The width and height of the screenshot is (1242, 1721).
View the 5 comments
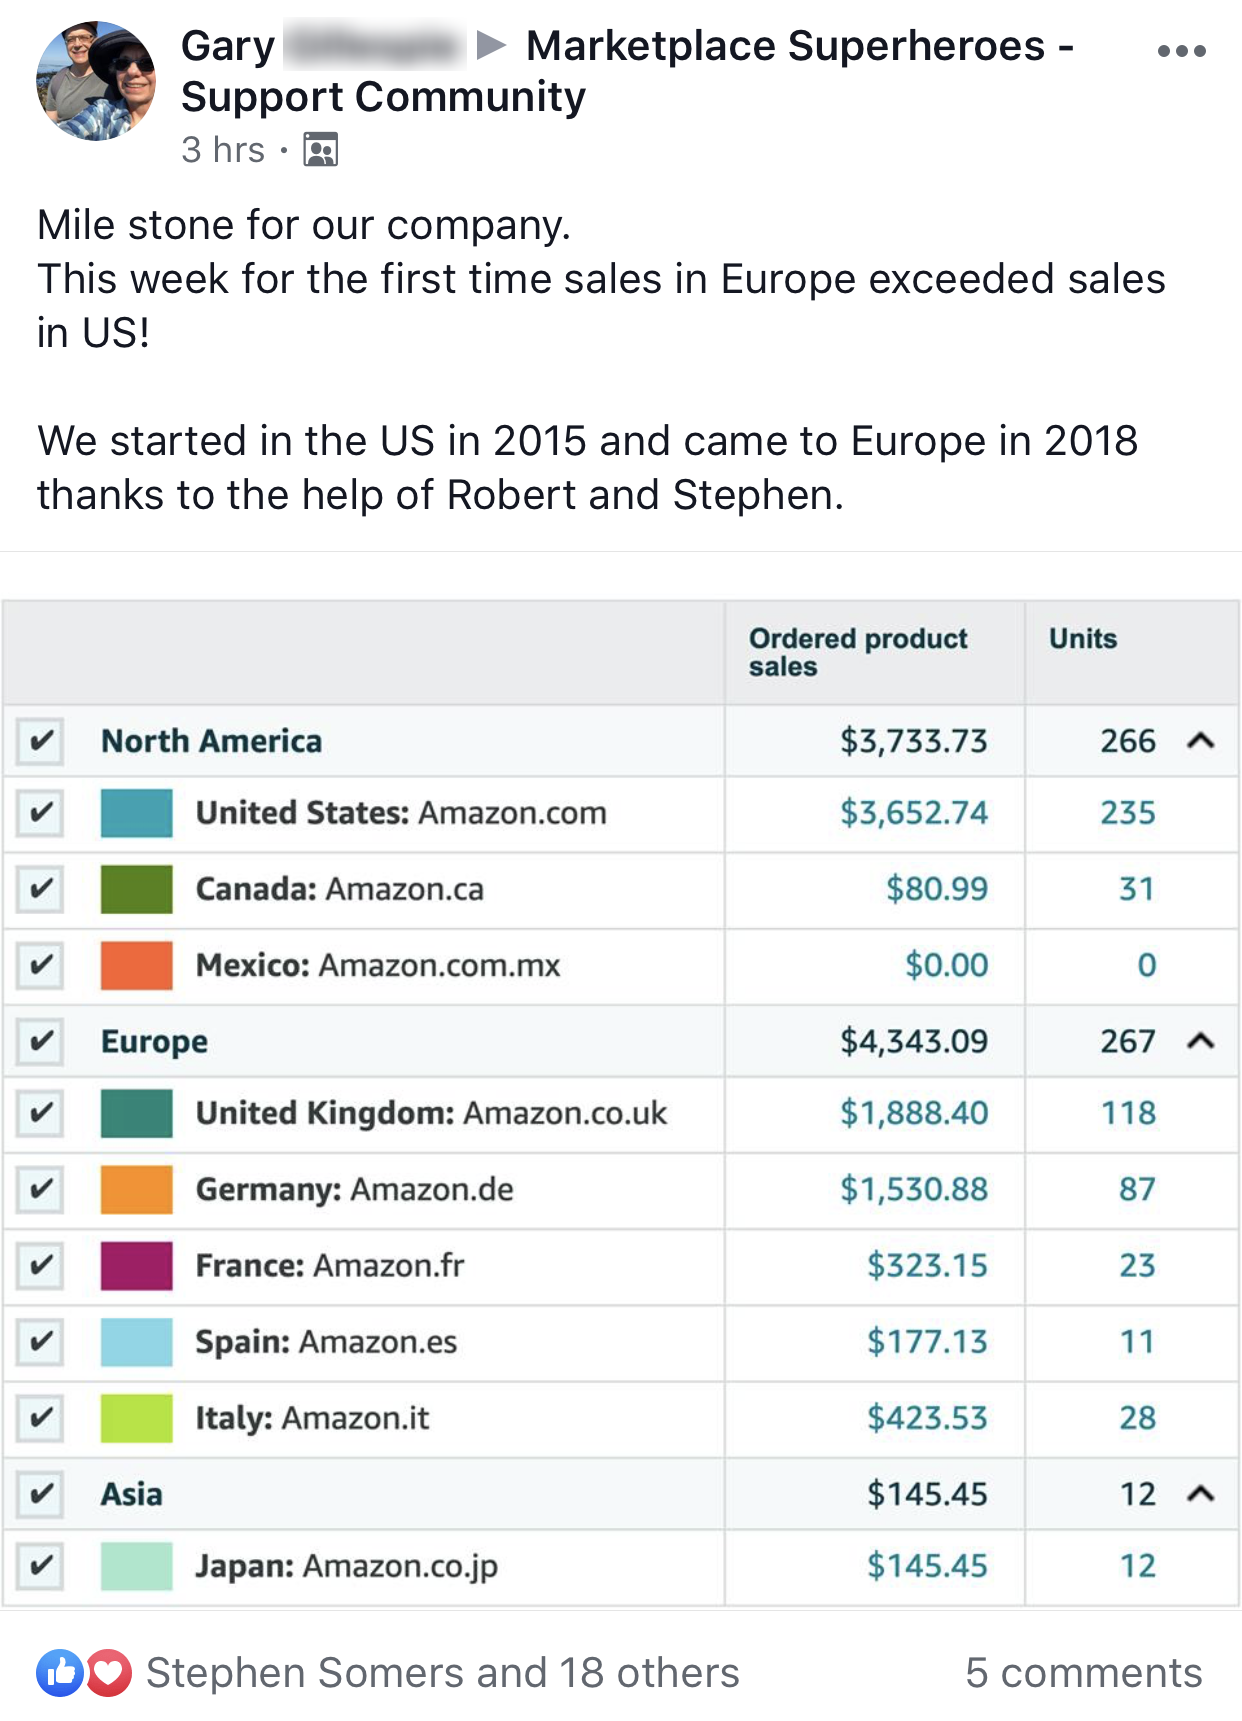tap(1083, 1673)
